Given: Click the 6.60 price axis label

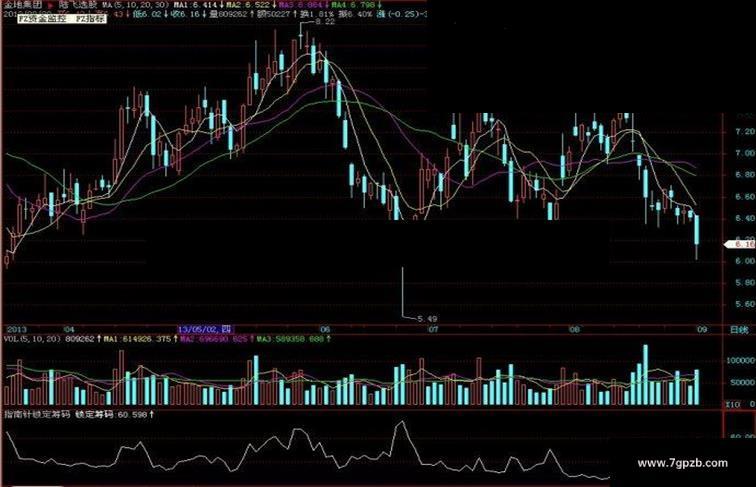Looking at the screenshot, I should 745,196.
